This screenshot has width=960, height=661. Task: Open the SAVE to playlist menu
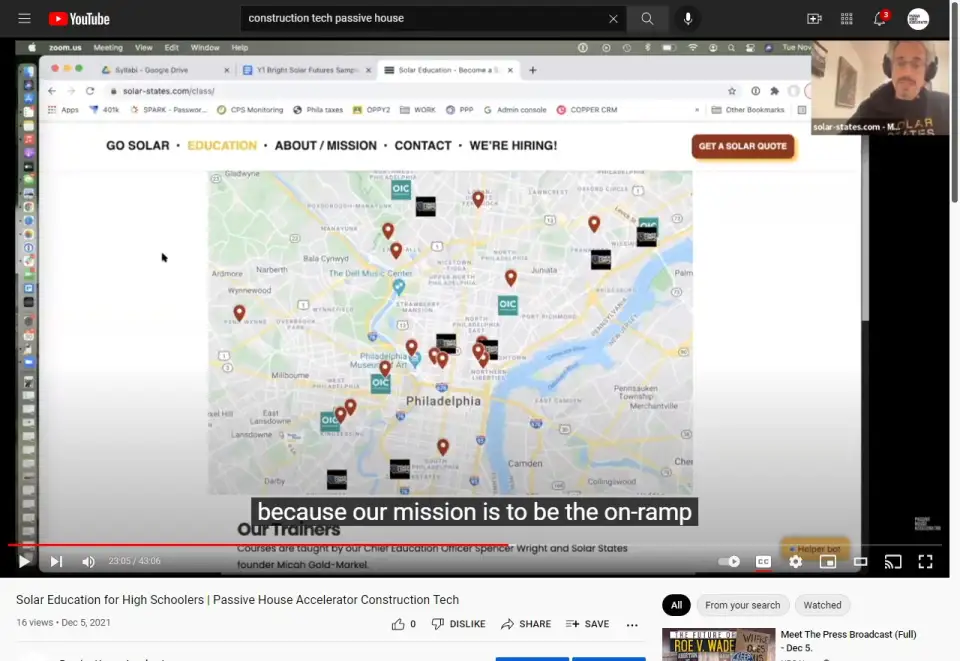(587, 624)
